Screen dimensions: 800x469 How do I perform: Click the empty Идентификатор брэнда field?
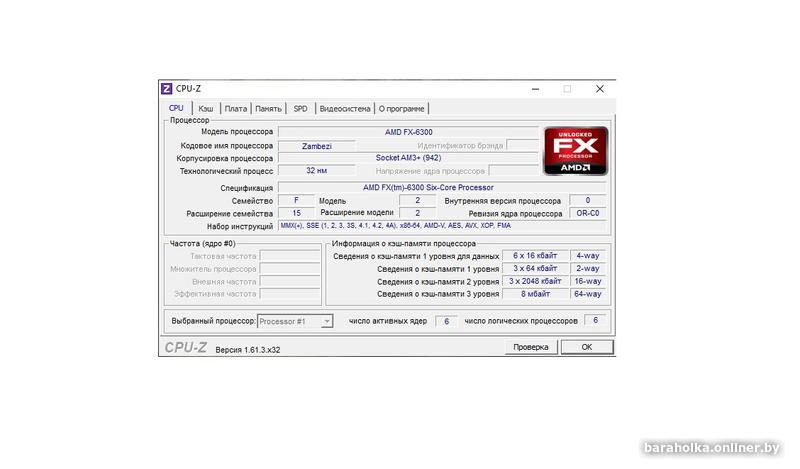pyautogui.click(x=522, y=145)
